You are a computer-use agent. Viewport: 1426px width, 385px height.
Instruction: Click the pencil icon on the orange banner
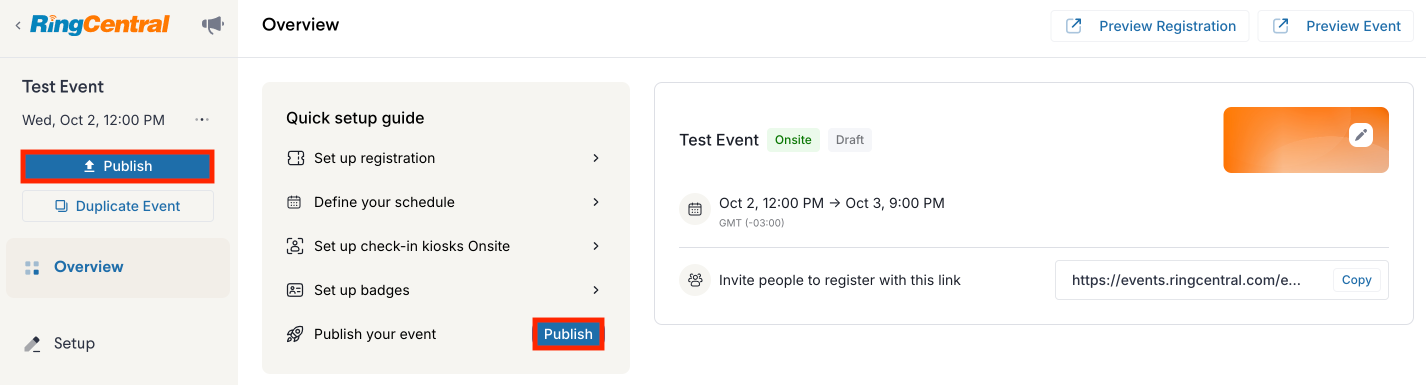click(1360, 135)
